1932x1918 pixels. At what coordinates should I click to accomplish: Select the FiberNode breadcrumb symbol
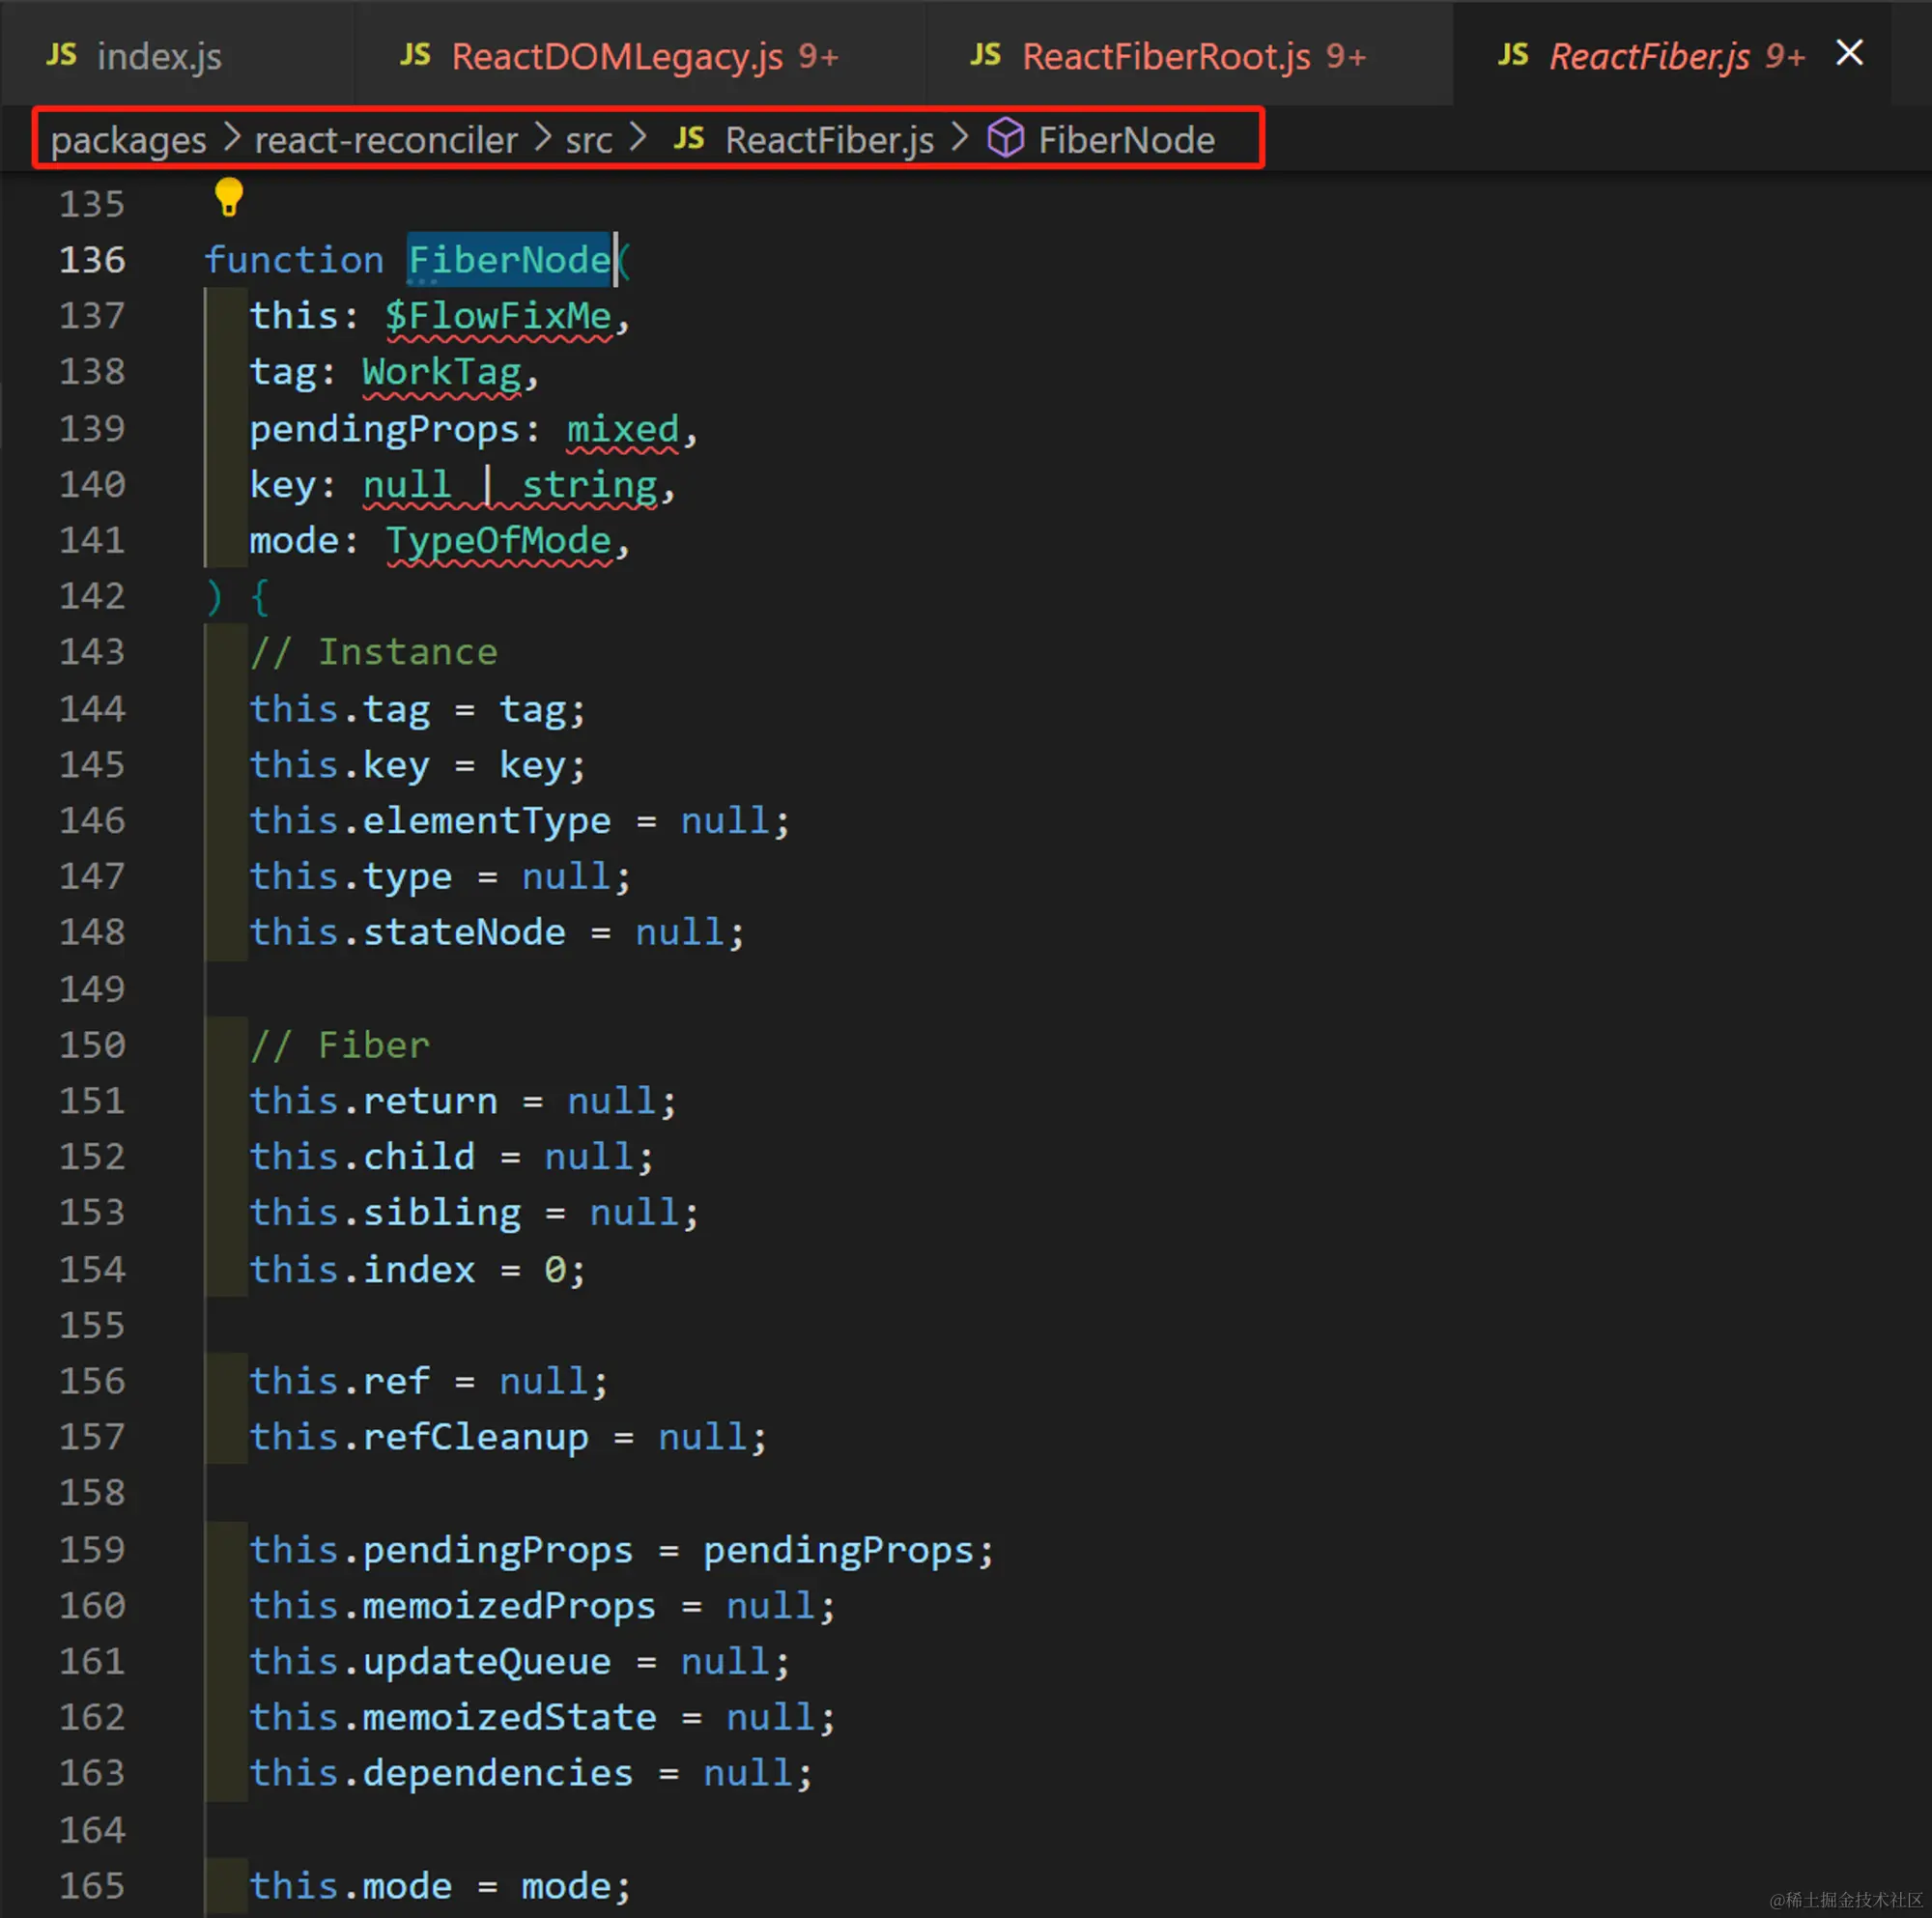click(1126, 140)
